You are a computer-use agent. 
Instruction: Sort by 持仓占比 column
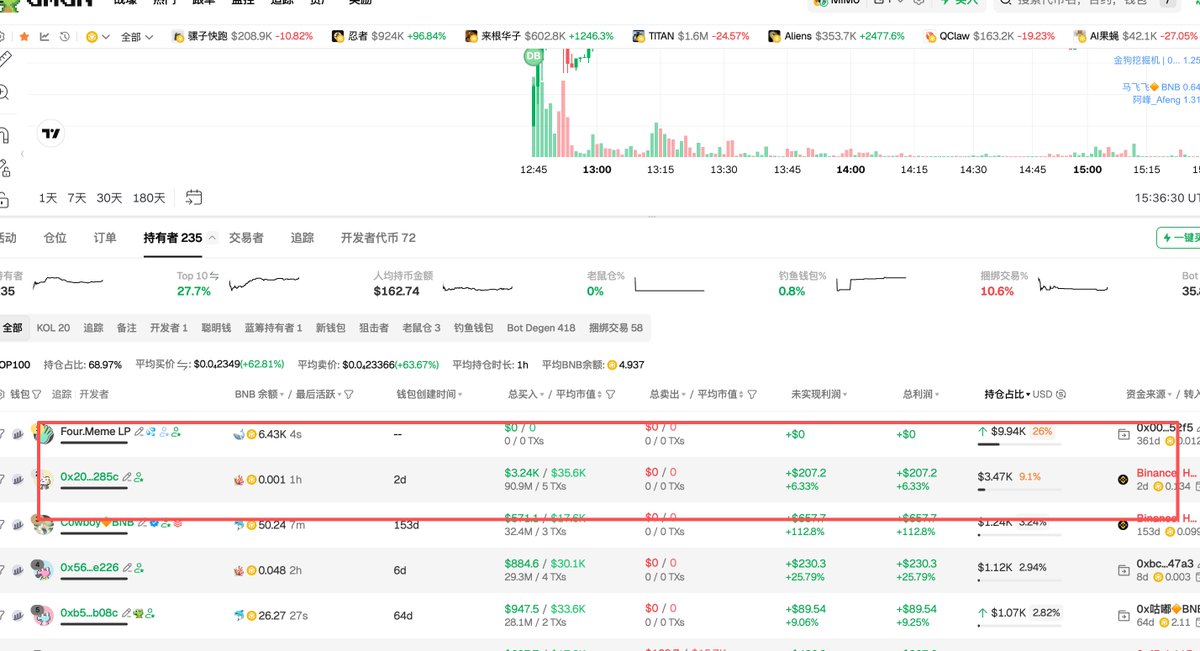click(1007, 395)
